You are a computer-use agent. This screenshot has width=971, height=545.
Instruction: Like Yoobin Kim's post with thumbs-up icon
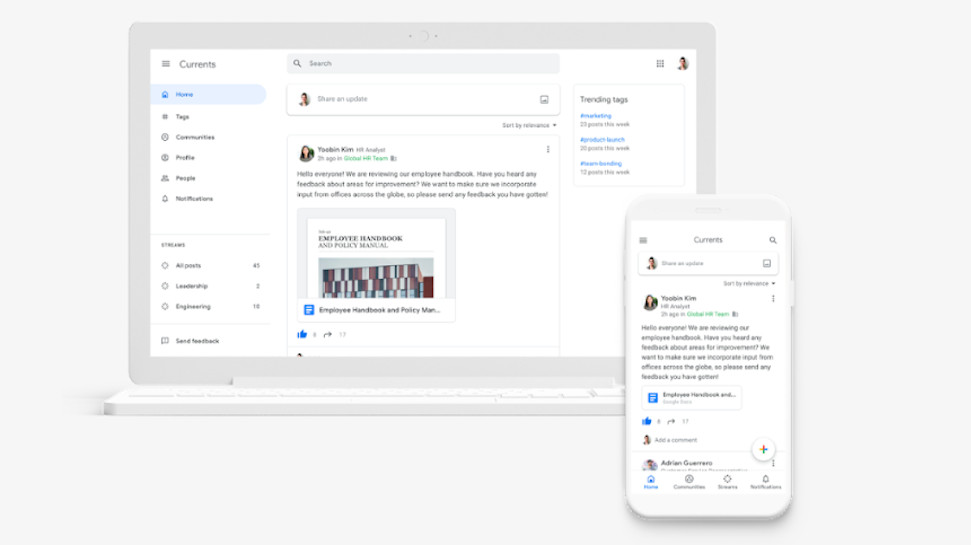302,334
